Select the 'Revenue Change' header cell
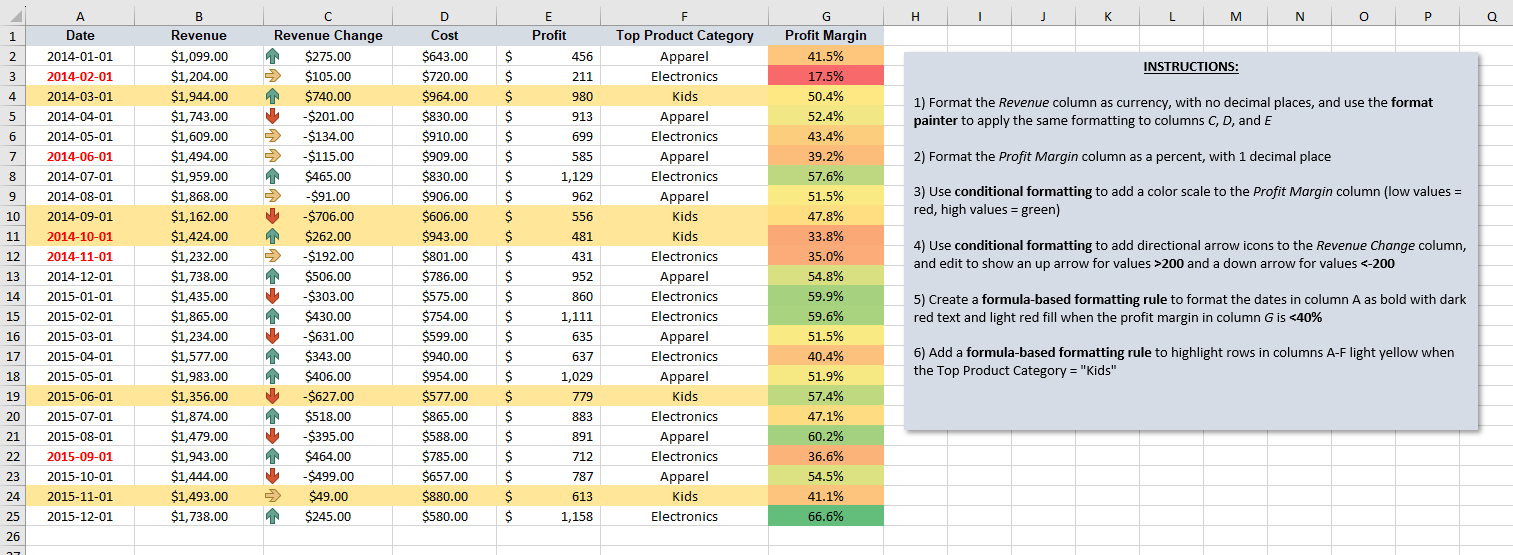Image resolution: width=1513 pixels, height=555 pixels. pyautogui.click(x=328, y=36)
